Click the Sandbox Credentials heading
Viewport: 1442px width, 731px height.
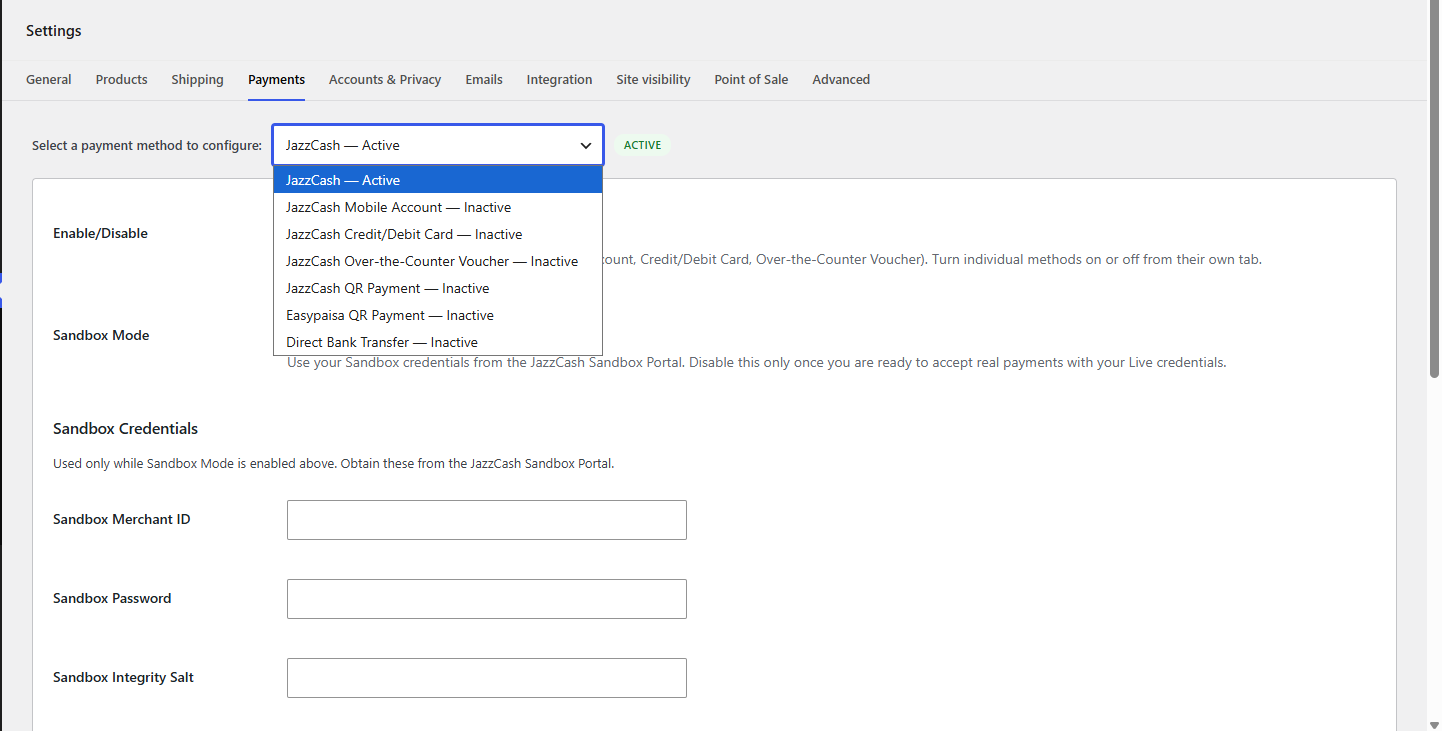point(125,428)
